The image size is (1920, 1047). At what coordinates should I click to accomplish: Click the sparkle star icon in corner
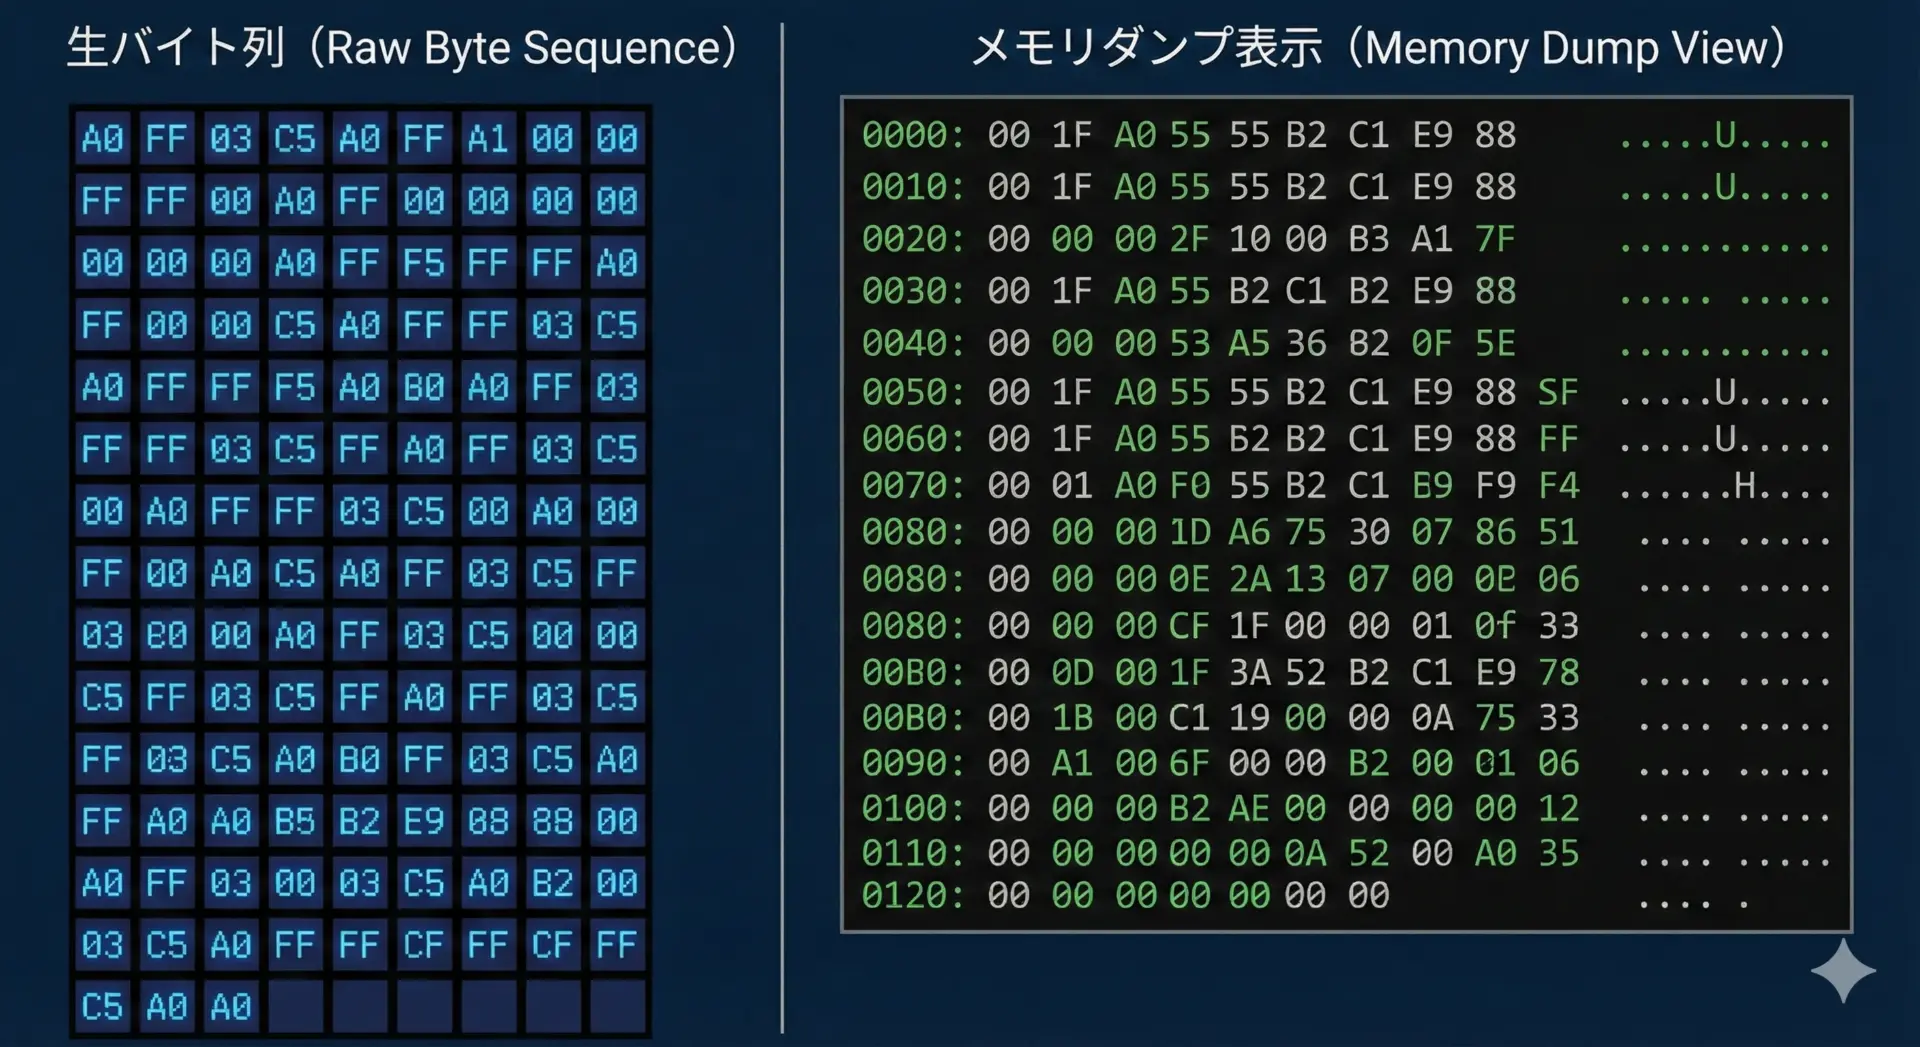click(1842, 970)
